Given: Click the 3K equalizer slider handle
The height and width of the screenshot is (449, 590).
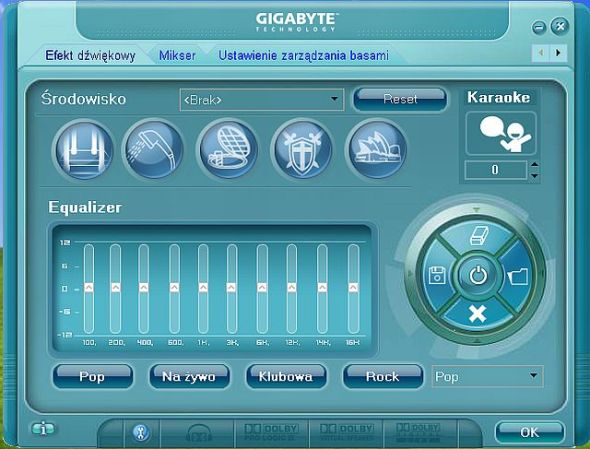Looking at the screenshot, I should point(231,288).
